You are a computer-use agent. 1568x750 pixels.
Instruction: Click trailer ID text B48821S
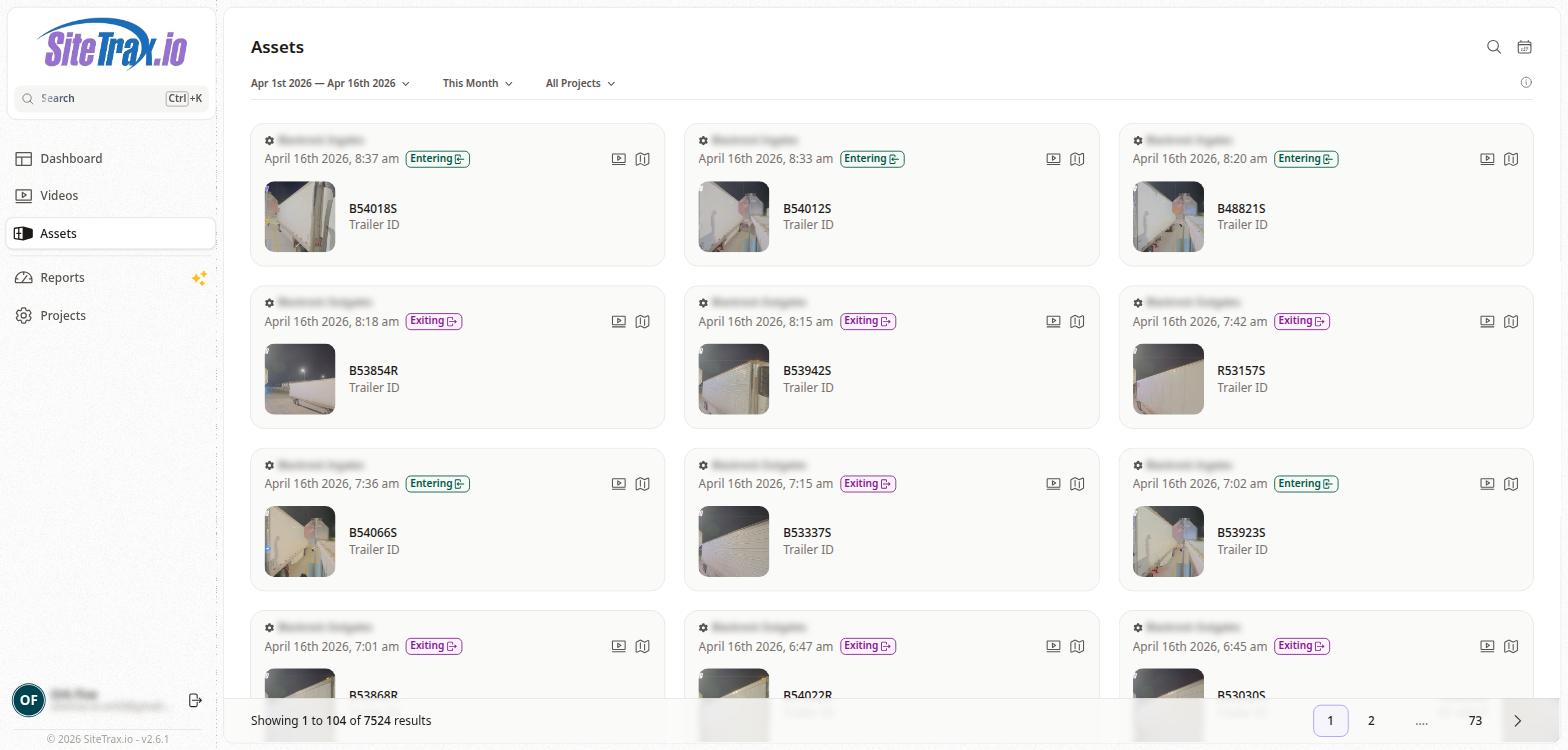(1241, 209)
